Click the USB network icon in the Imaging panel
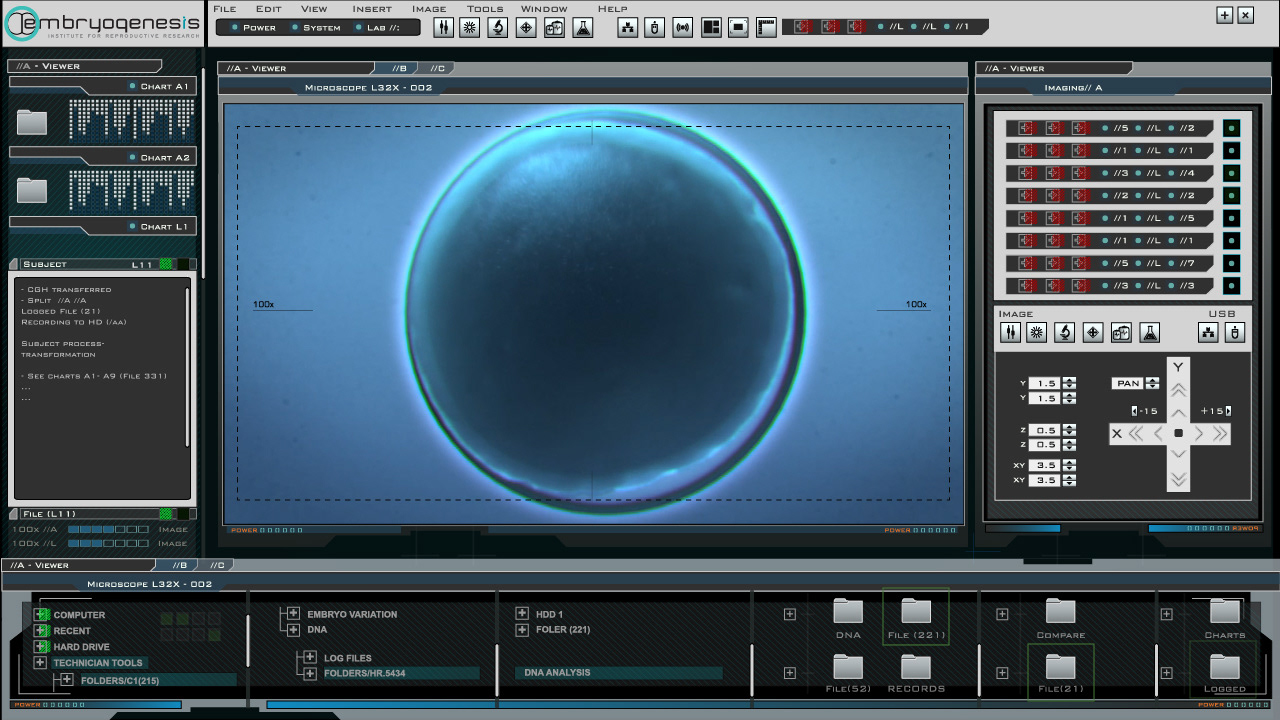1280x720 pixels. coord(1209,333)
